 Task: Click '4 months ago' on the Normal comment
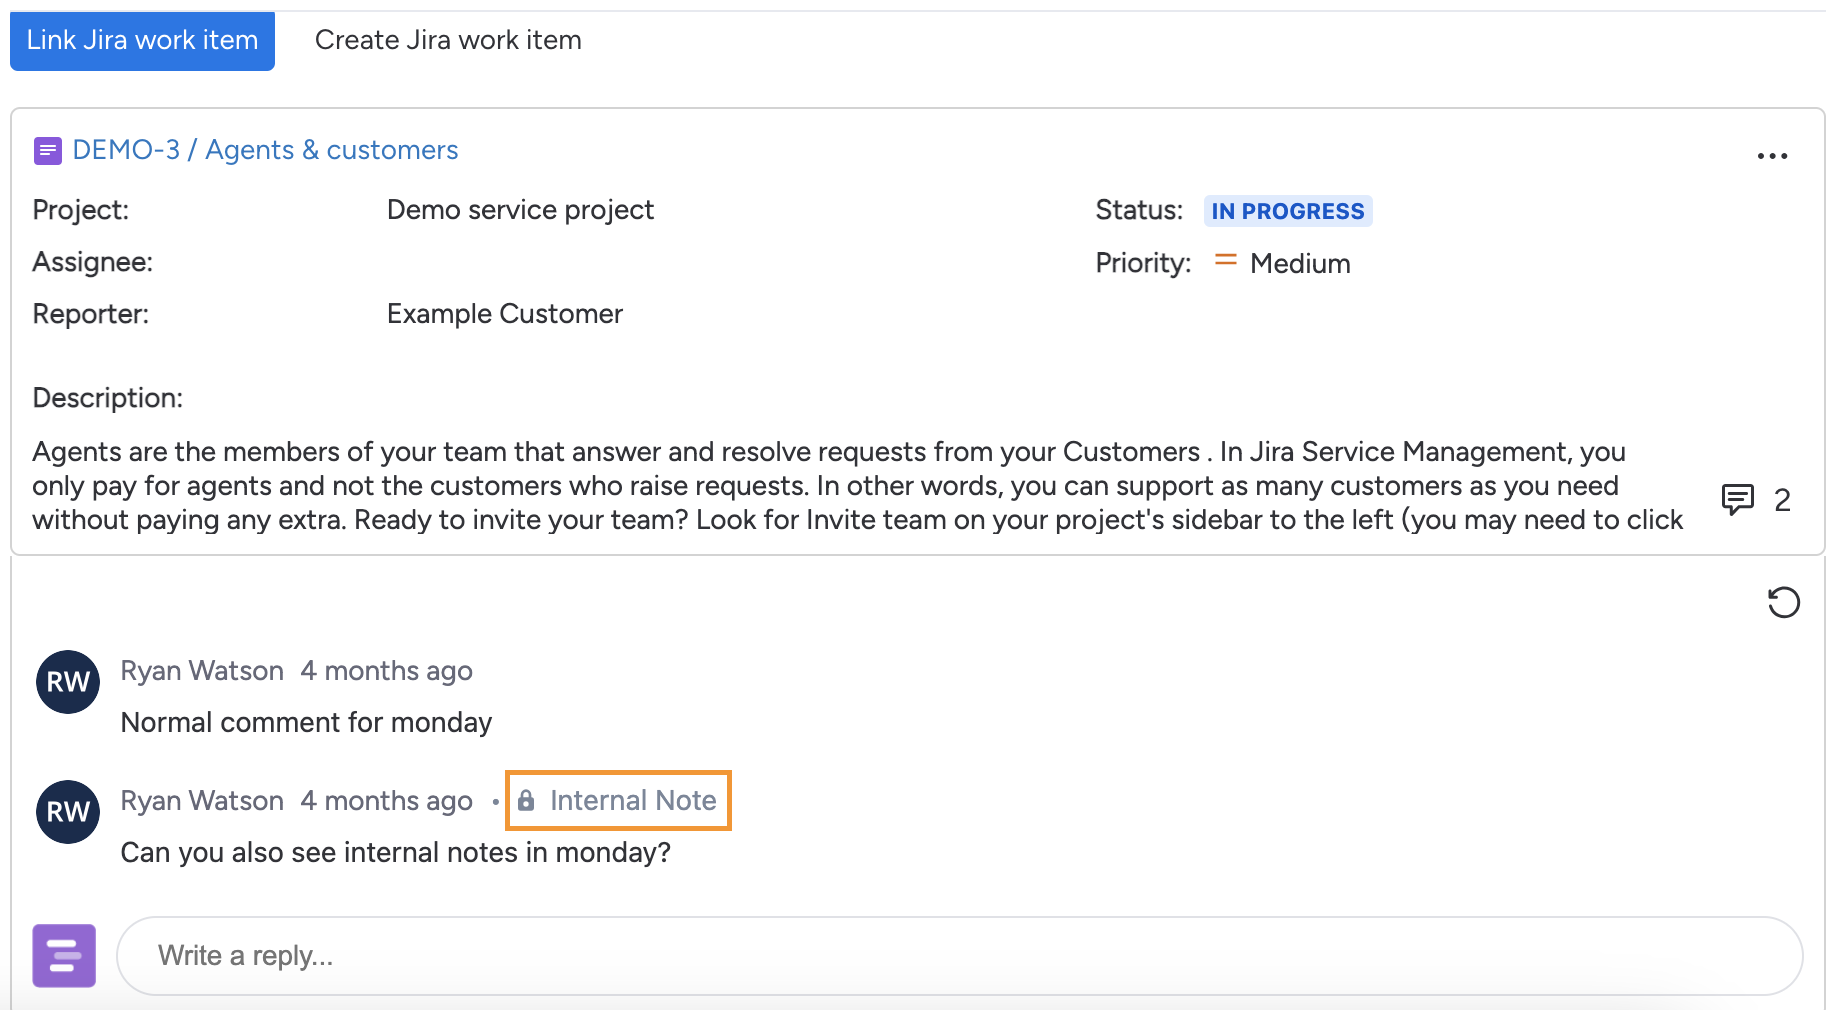pyautogui.click(x=386, y=670)
